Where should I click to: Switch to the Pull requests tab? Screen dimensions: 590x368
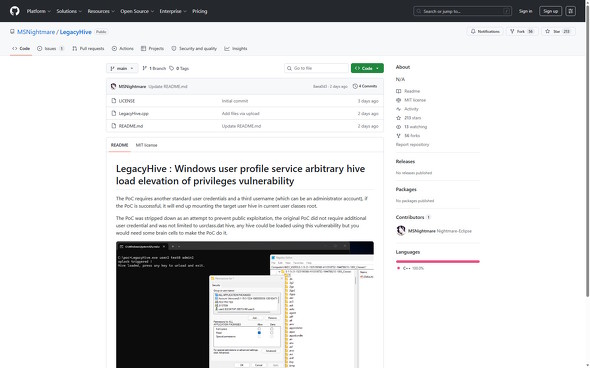coord(88,49)
